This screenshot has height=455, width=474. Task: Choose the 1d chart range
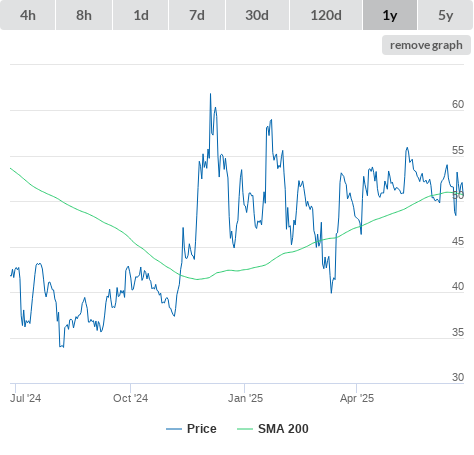pyautogui.click(x=141, y=15)
